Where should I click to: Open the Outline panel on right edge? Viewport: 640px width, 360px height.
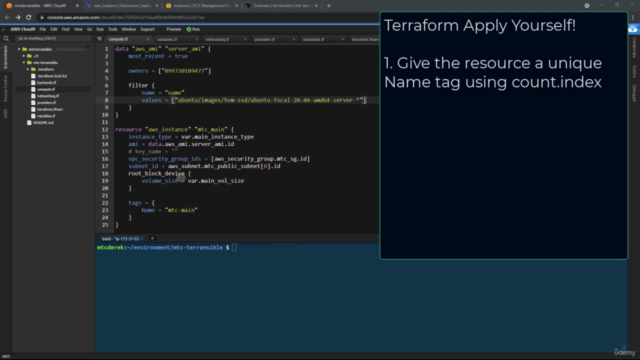[x=634, y=71]
